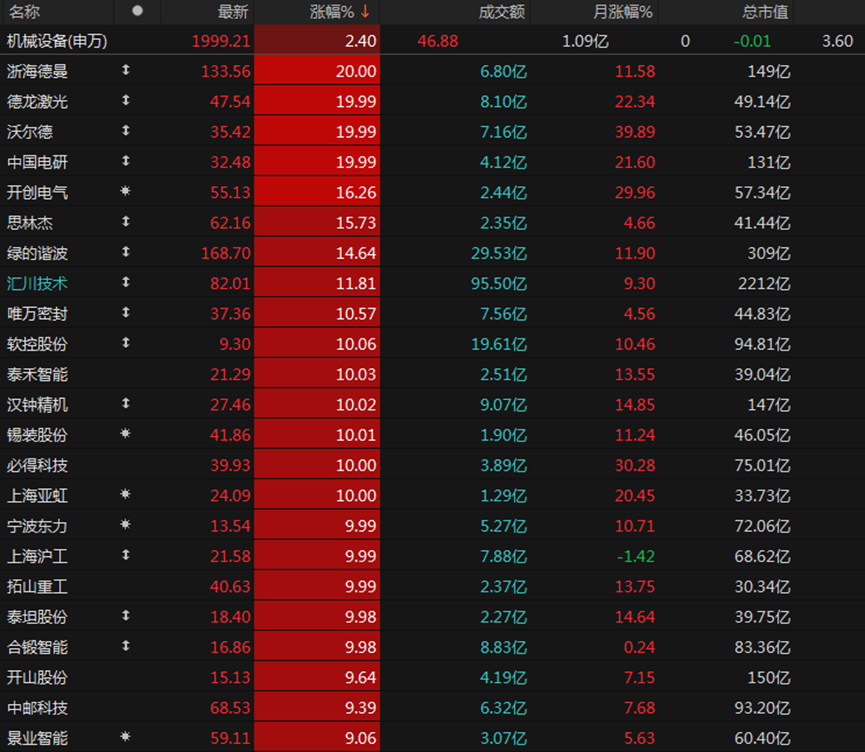The width and height of the screenshot is (865, 752).
Task: Click the circle dot column header icon
Action: tap(137, 10)
